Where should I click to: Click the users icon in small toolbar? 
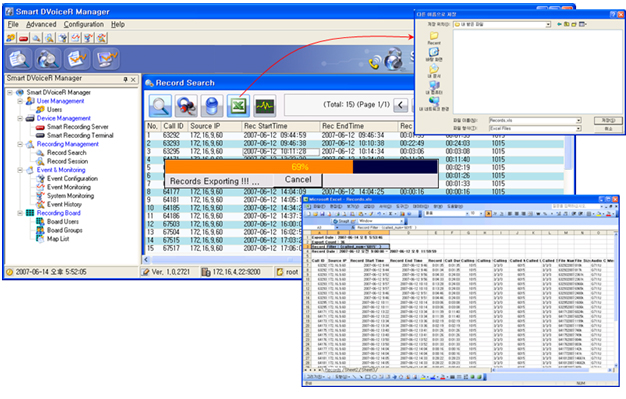click(x=11, y=38)
